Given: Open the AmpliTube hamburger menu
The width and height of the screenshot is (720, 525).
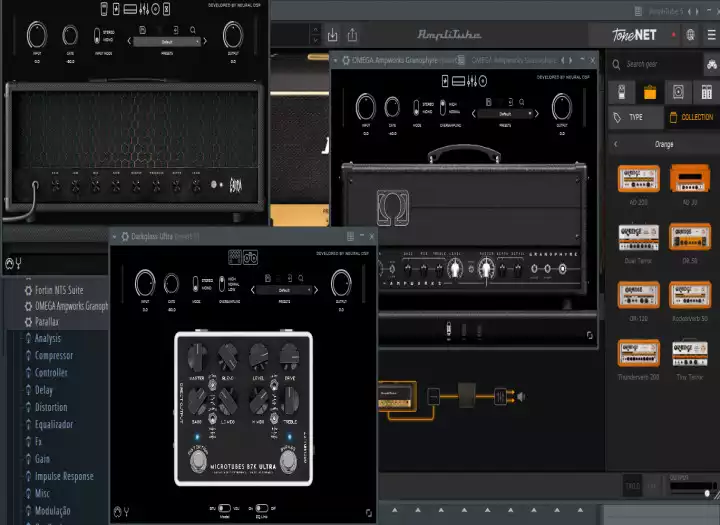Looking at the screenshot, I should coord(711,35).
